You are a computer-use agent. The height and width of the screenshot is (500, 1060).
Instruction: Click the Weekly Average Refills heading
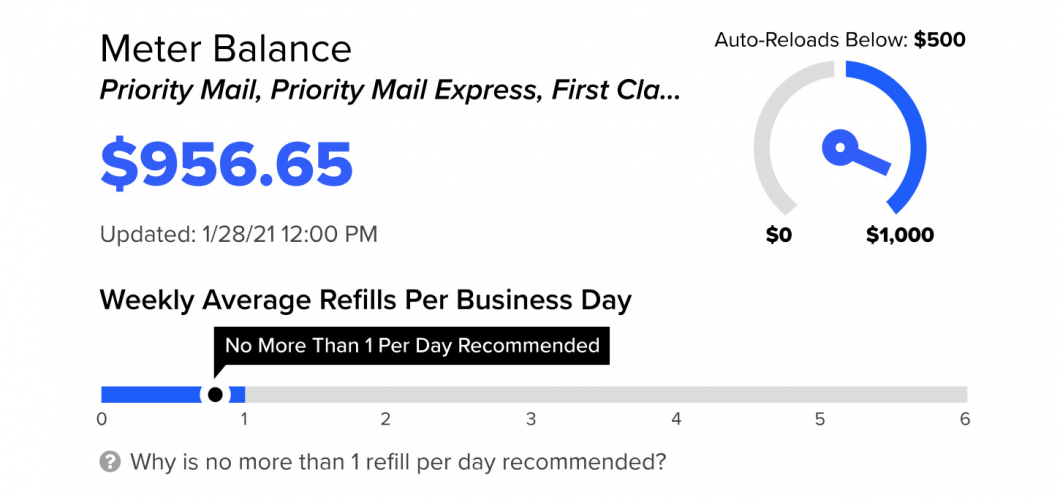pos(366,299)
